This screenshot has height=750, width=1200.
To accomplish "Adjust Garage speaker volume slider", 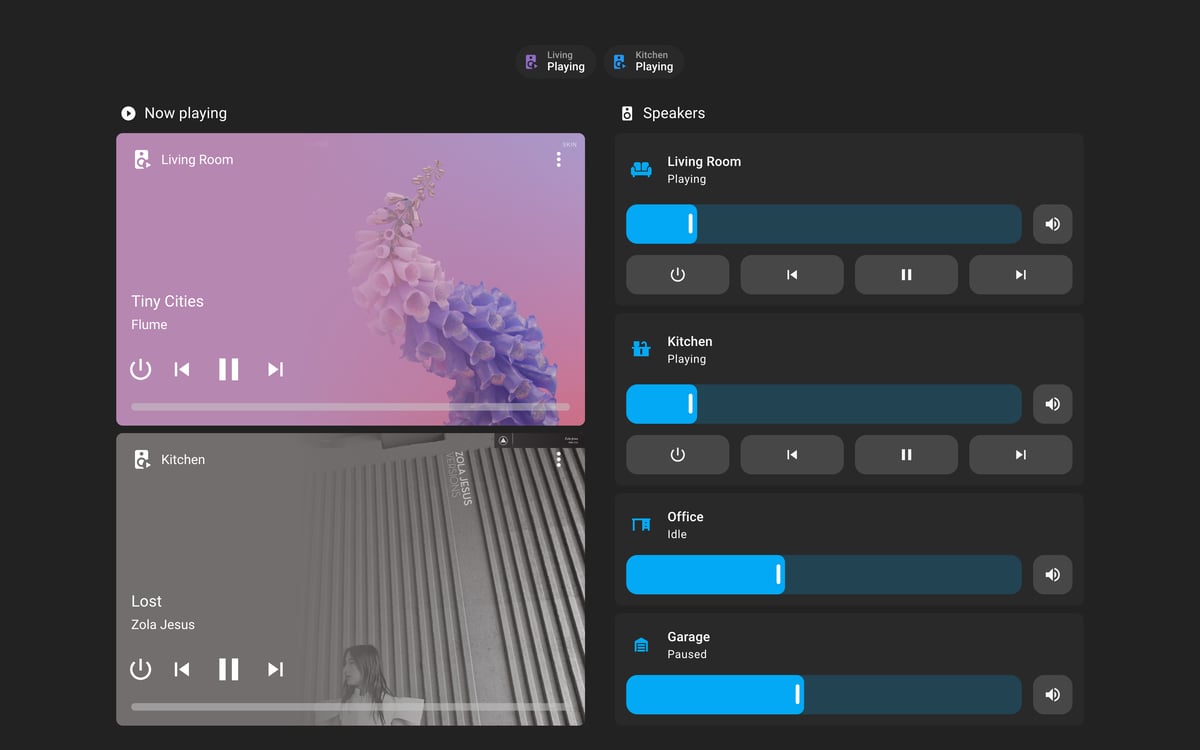I will (x=824, y=695).
